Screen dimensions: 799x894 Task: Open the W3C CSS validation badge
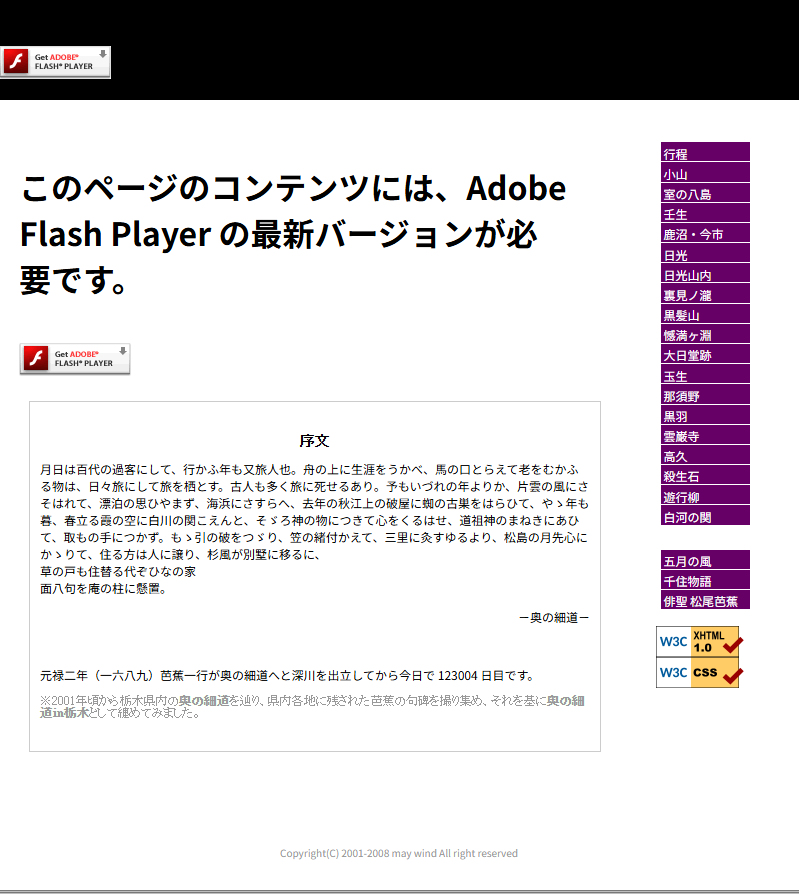[699, 672]
